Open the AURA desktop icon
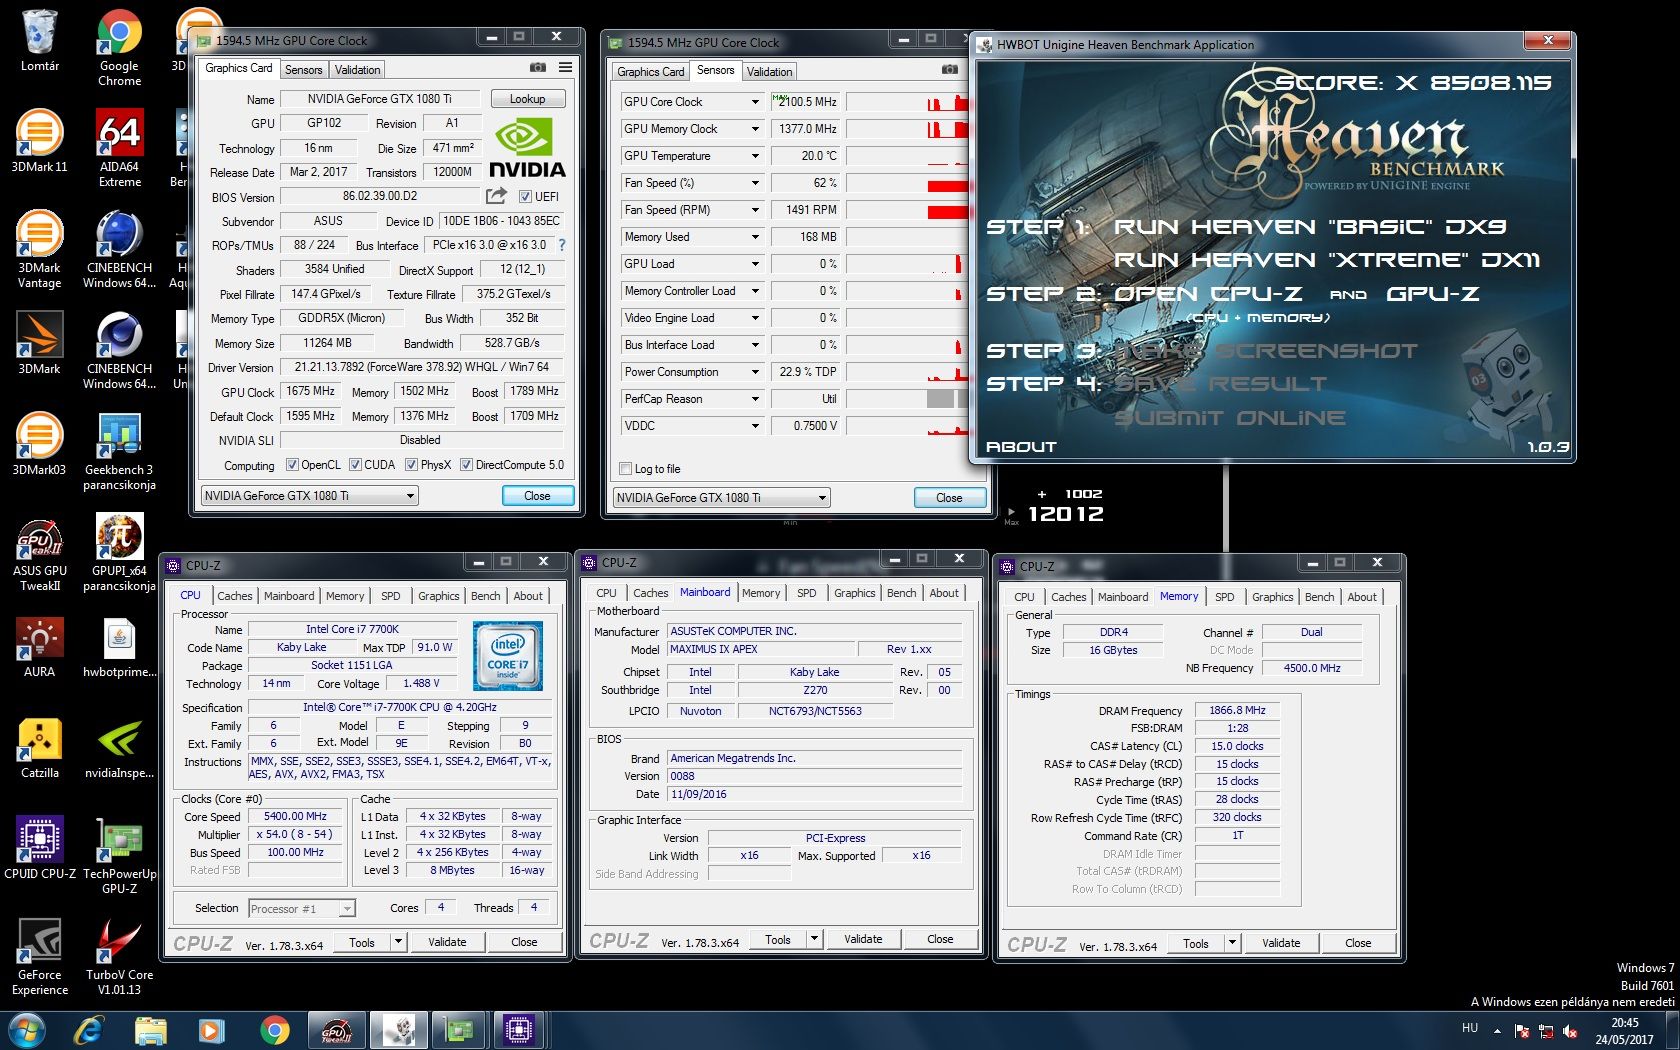 [x=39, y=646]
